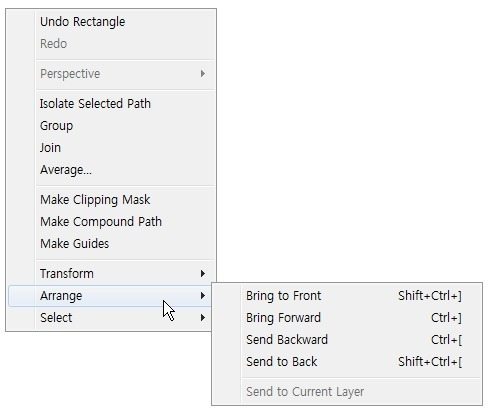
Task: Click the Arrange submenu arrow
Action: 203,296
